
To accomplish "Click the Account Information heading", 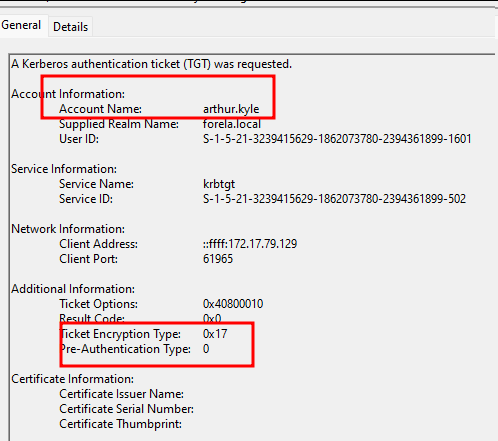I will 68,94.
